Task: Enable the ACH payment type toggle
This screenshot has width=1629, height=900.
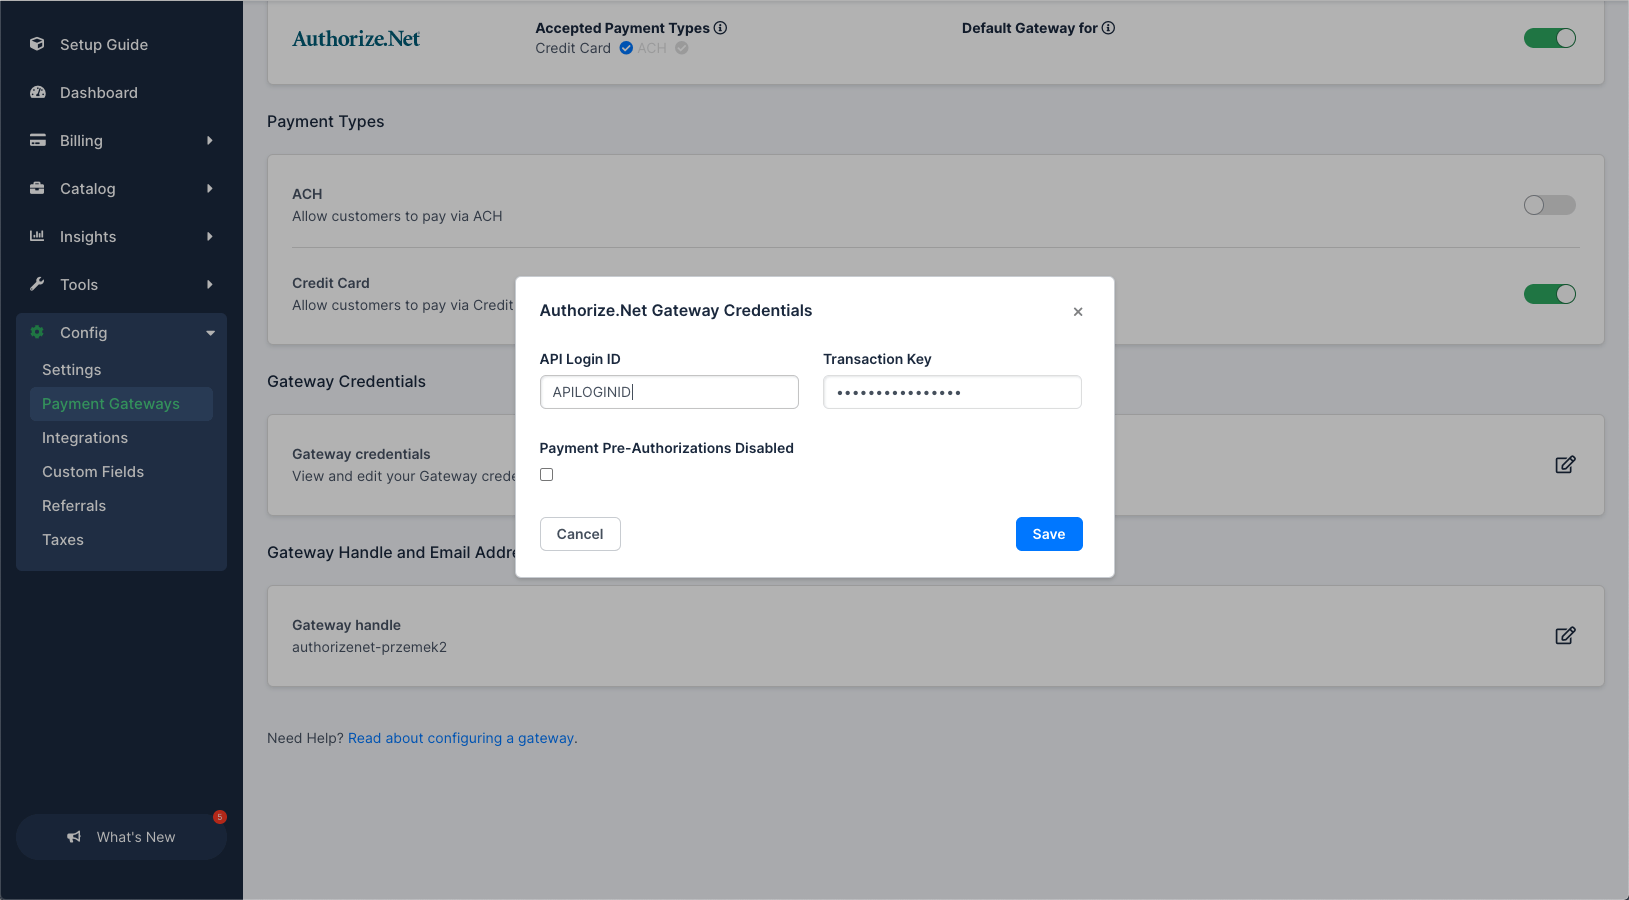Action: 1550,205
